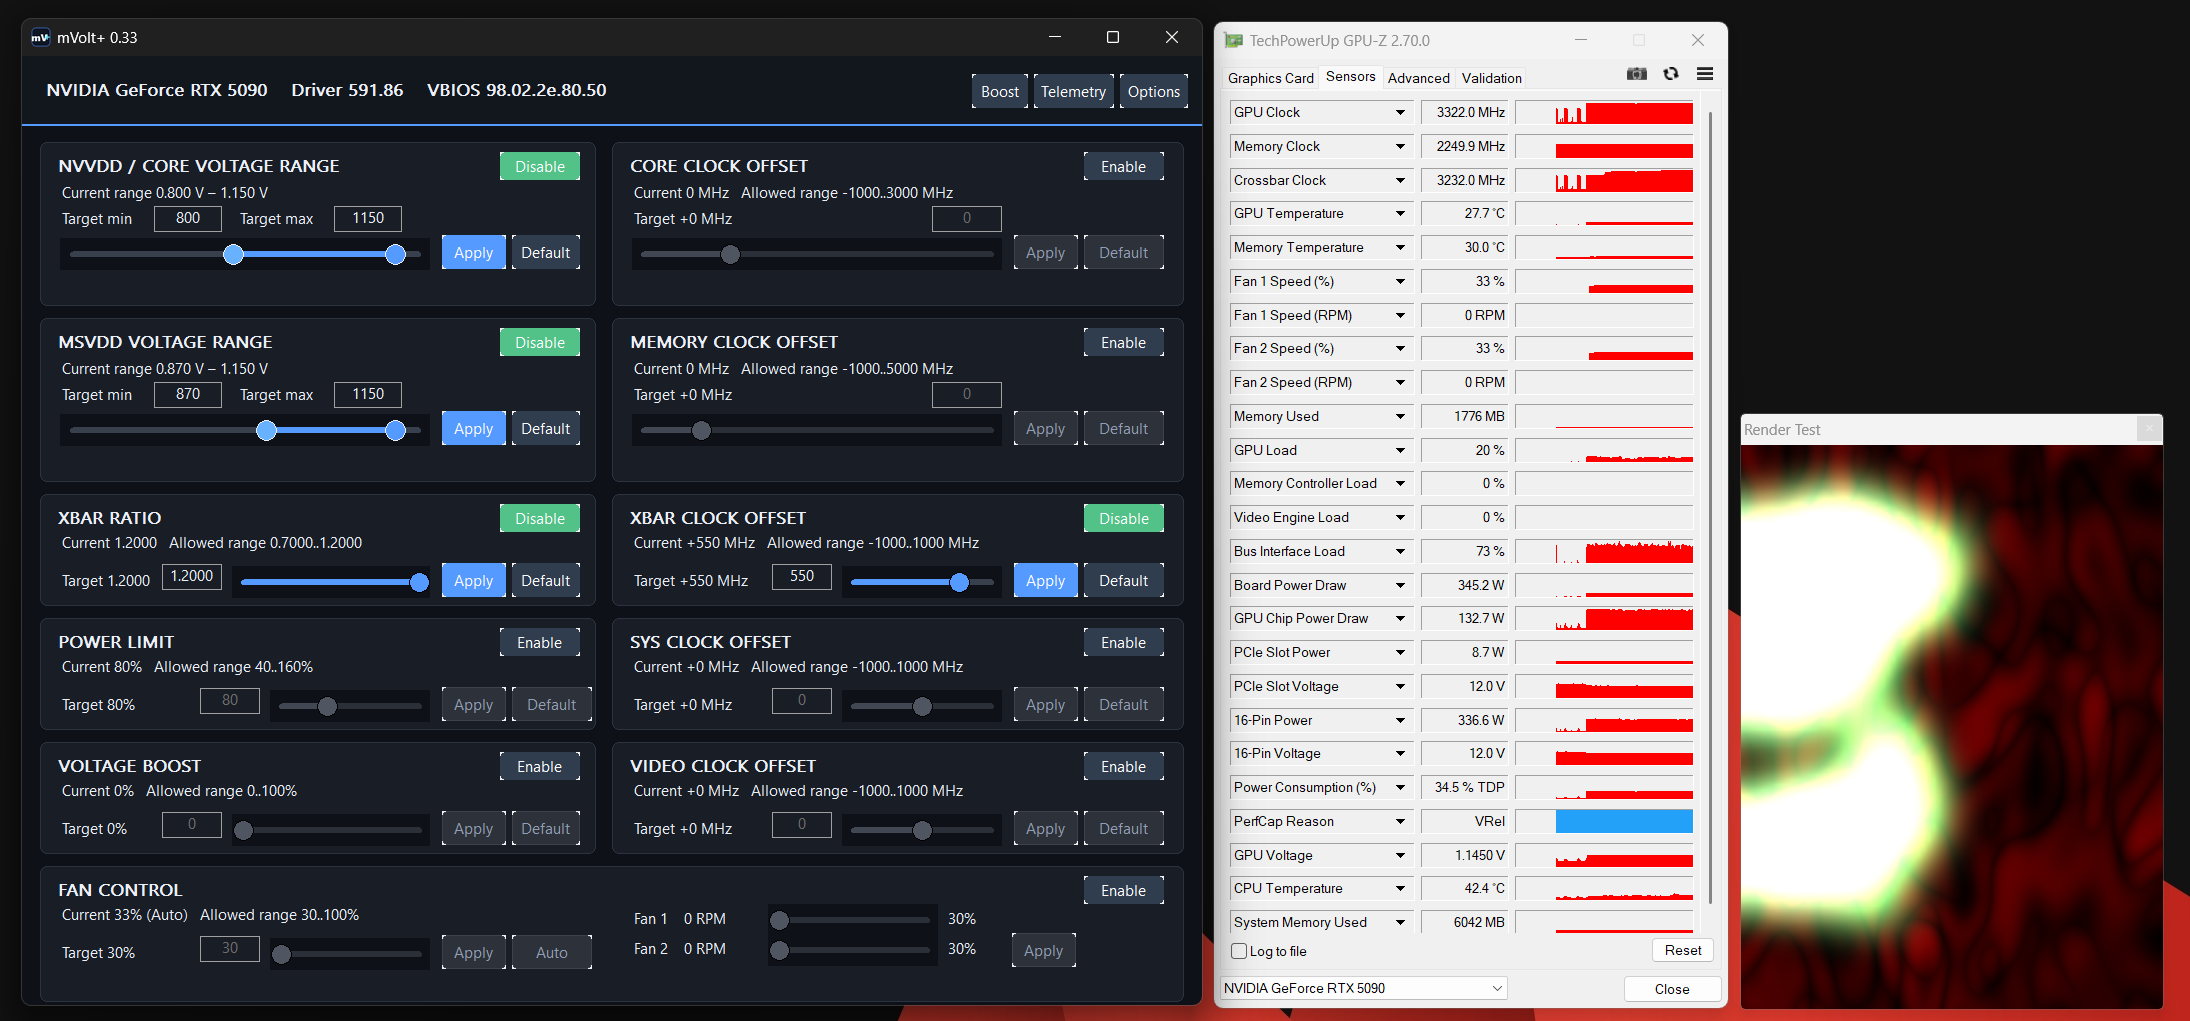Screen dimensions: 2190x1021
Task: Expand the GPU Temperature sensor dropdown
Action: 1400,214
